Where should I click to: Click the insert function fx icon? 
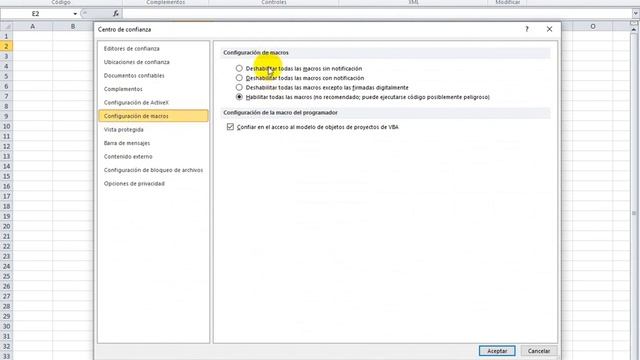tap(116, 13)
